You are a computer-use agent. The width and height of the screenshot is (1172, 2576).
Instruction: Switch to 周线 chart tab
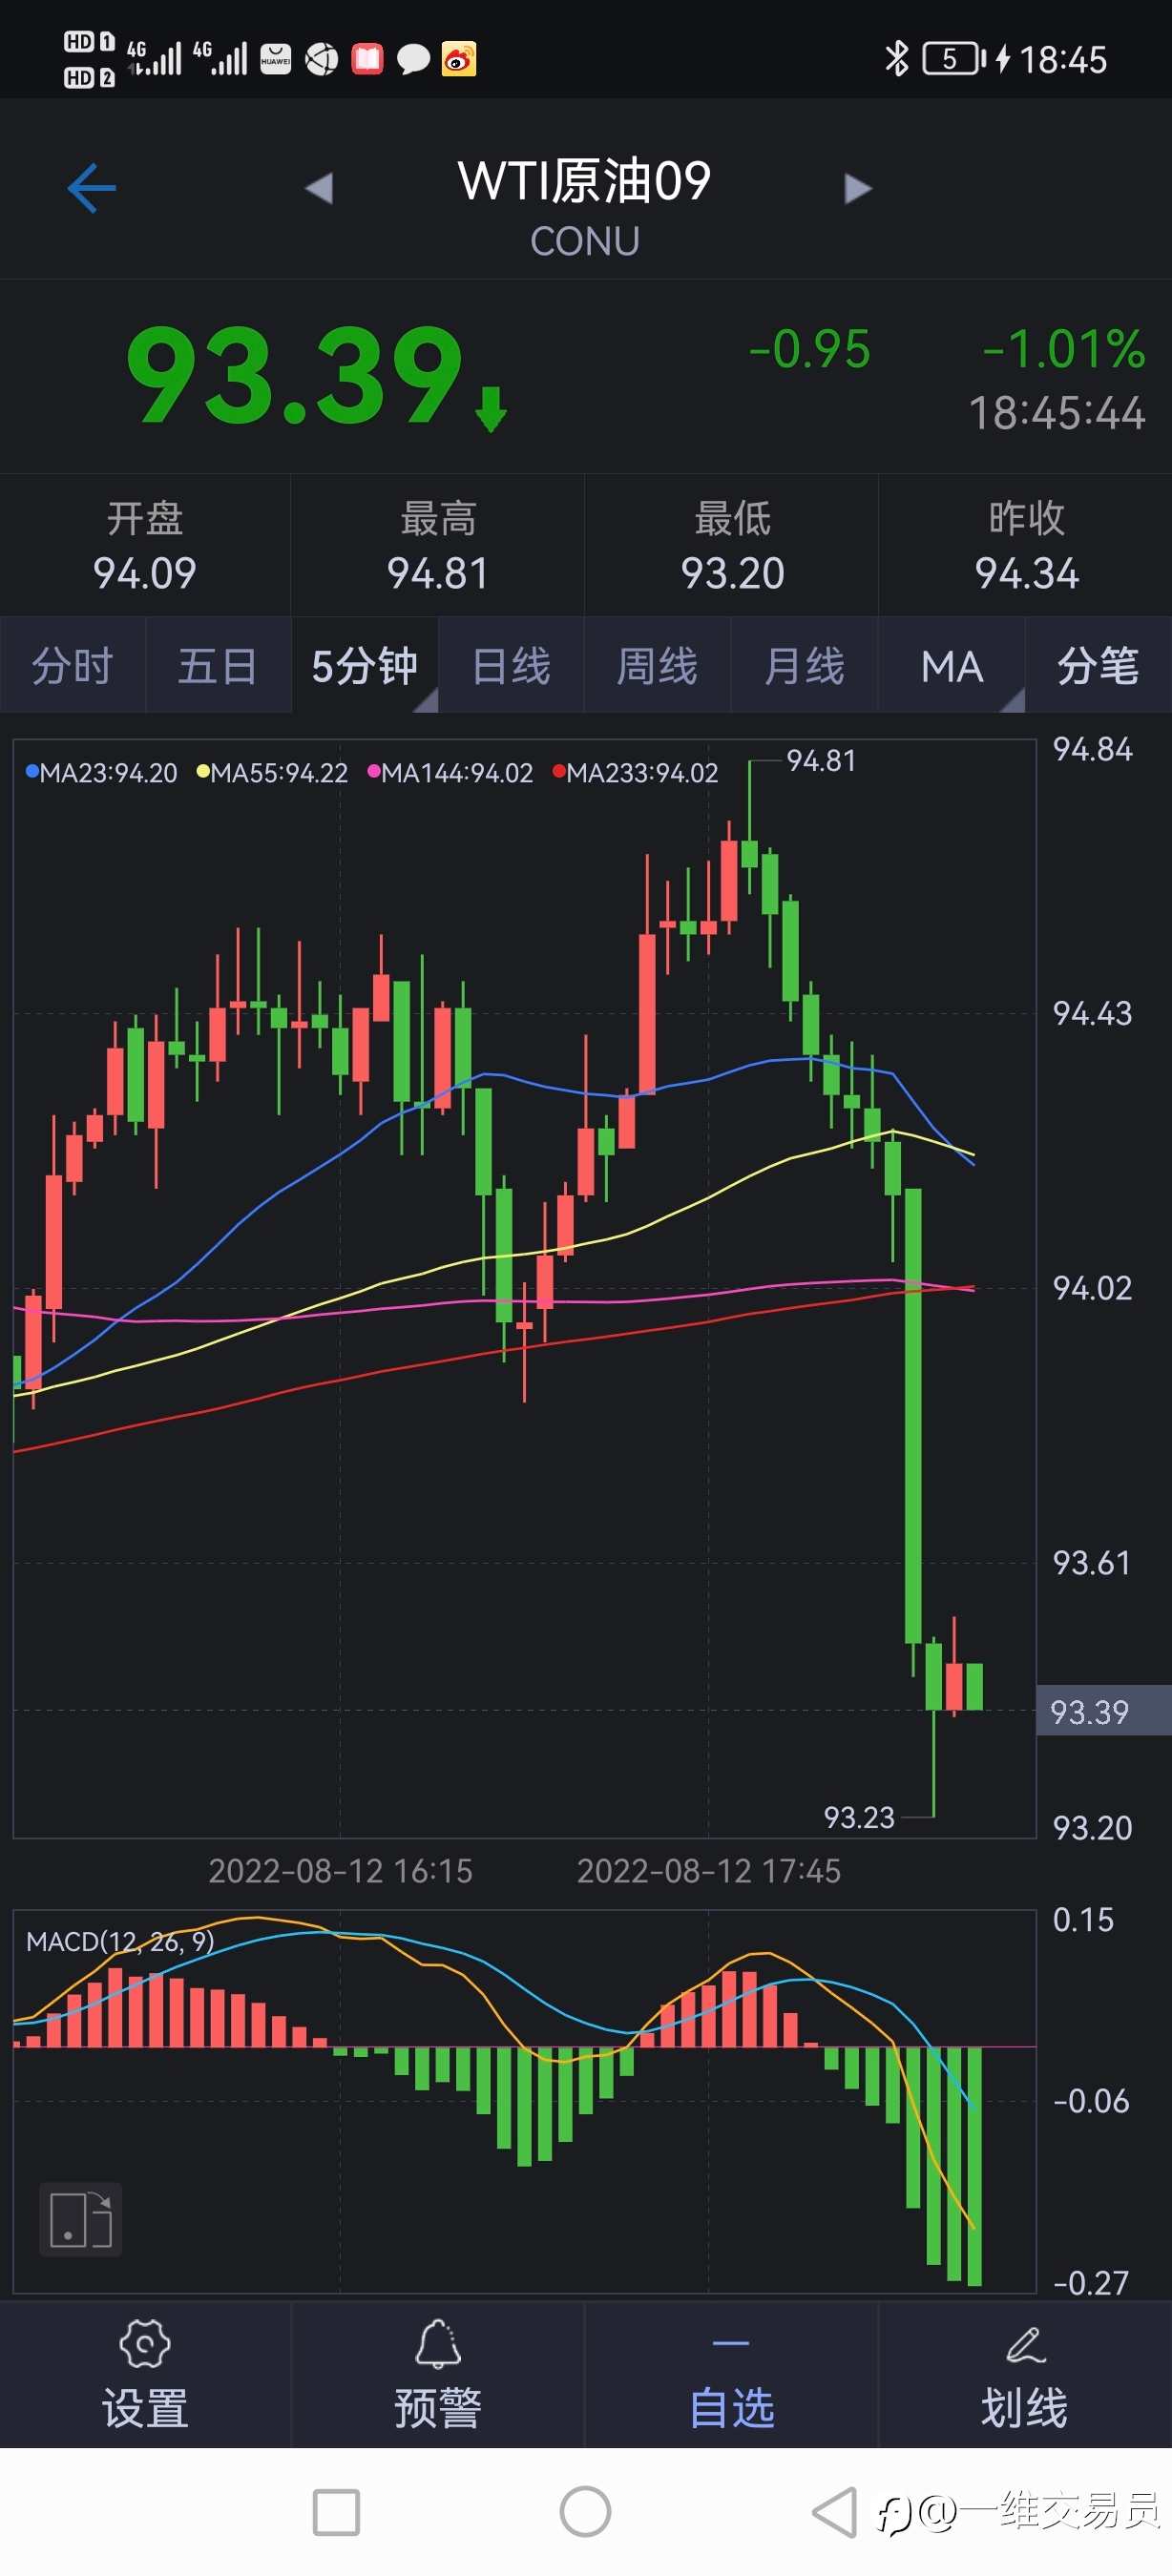[x=657, y=666]
